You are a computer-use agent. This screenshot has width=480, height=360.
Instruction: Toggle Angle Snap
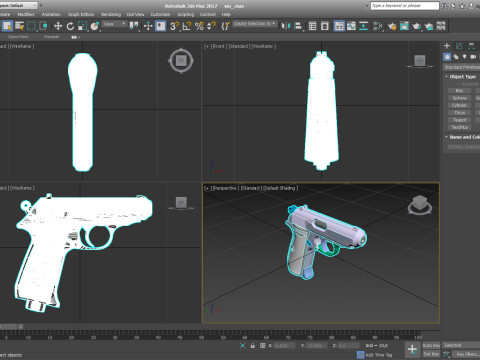(x=187, y=26)
